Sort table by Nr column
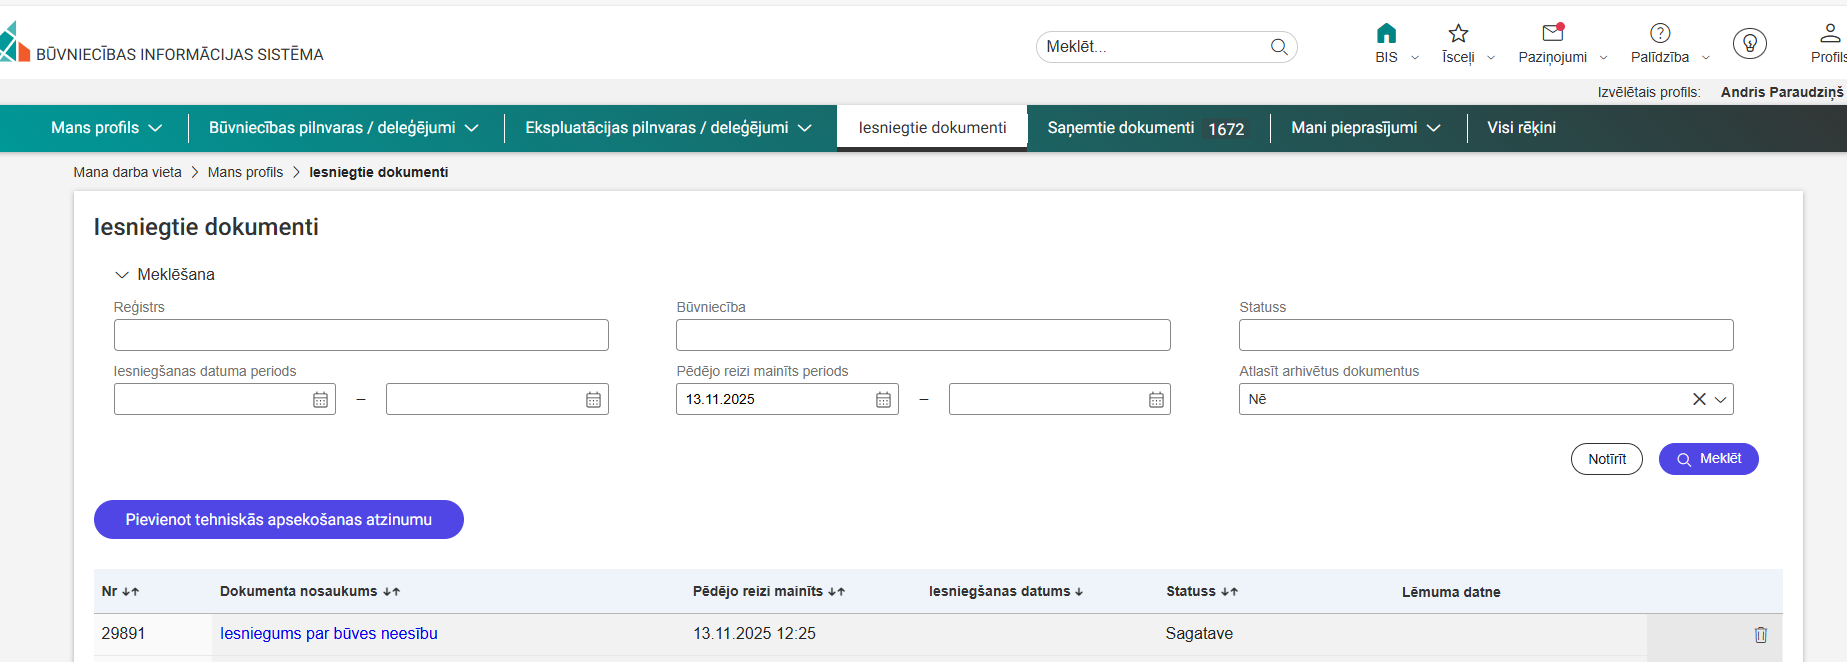The image size is (1847, 662). (120, 592)
